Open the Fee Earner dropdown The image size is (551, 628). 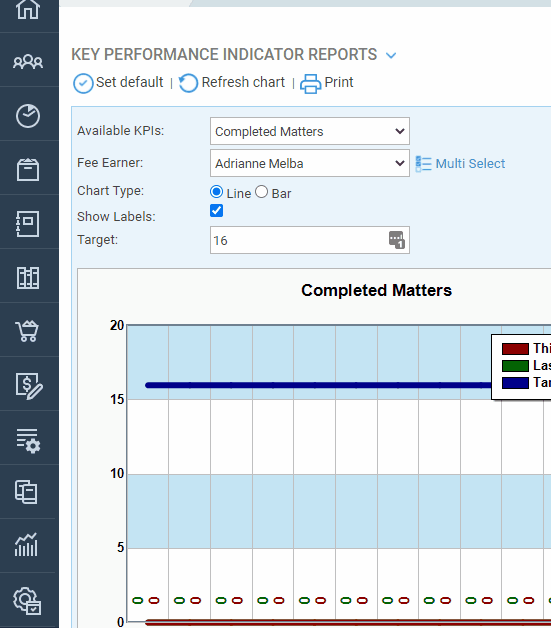[310, 163]
